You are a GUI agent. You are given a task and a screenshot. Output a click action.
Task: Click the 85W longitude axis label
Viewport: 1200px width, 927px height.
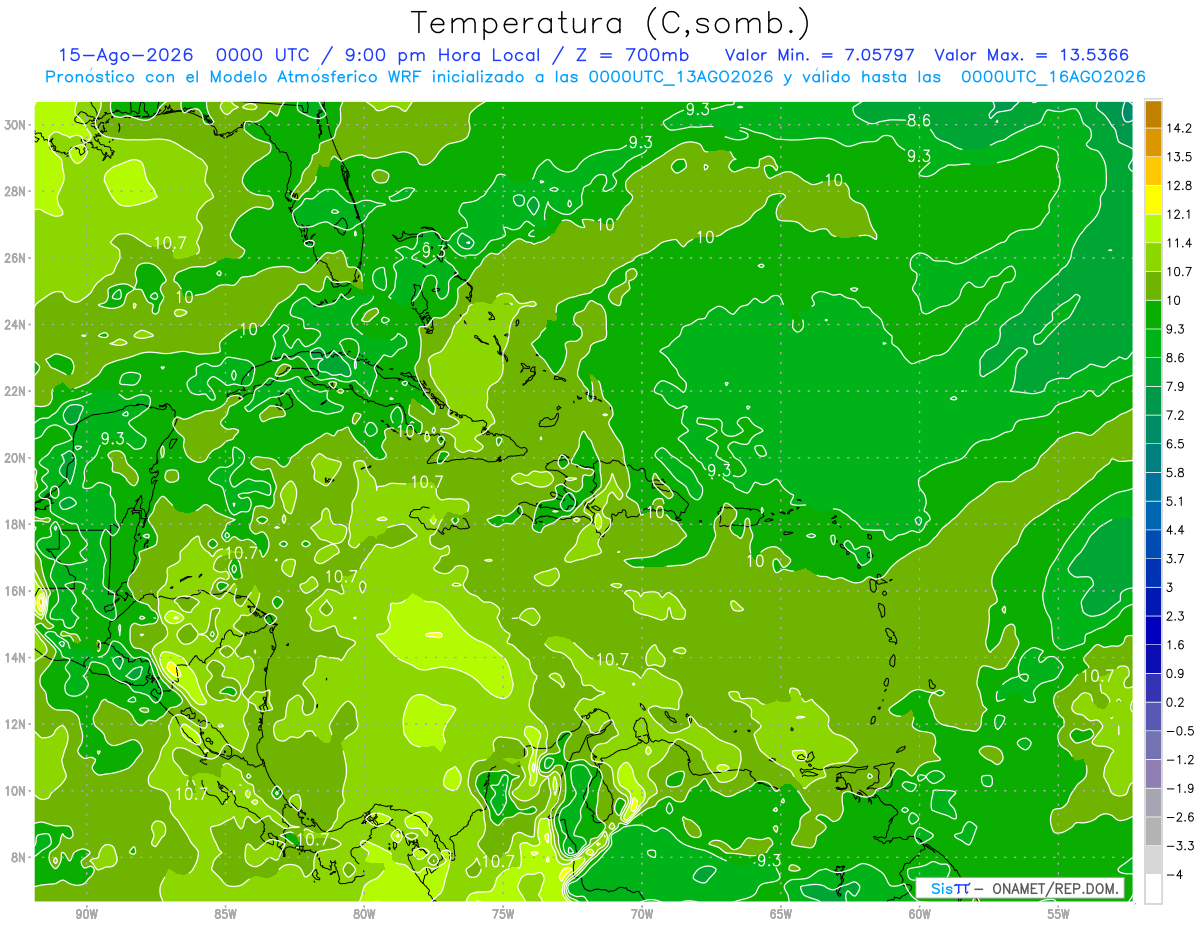226,914
